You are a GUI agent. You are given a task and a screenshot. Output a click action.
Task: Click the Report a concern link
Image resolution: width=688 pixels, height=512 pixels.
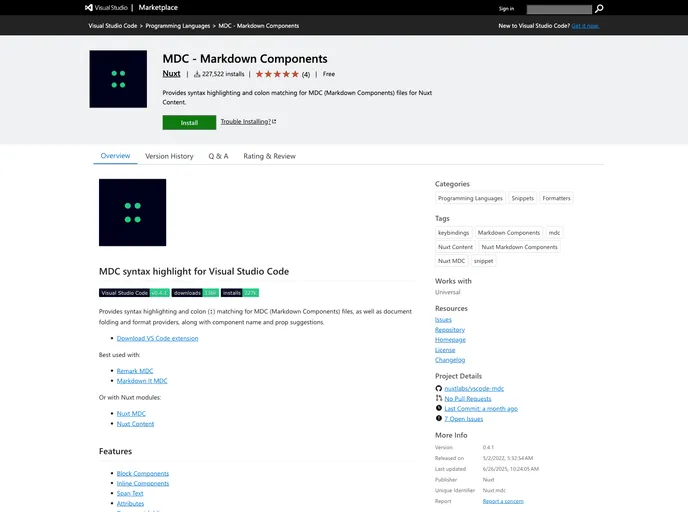(503, 501)
